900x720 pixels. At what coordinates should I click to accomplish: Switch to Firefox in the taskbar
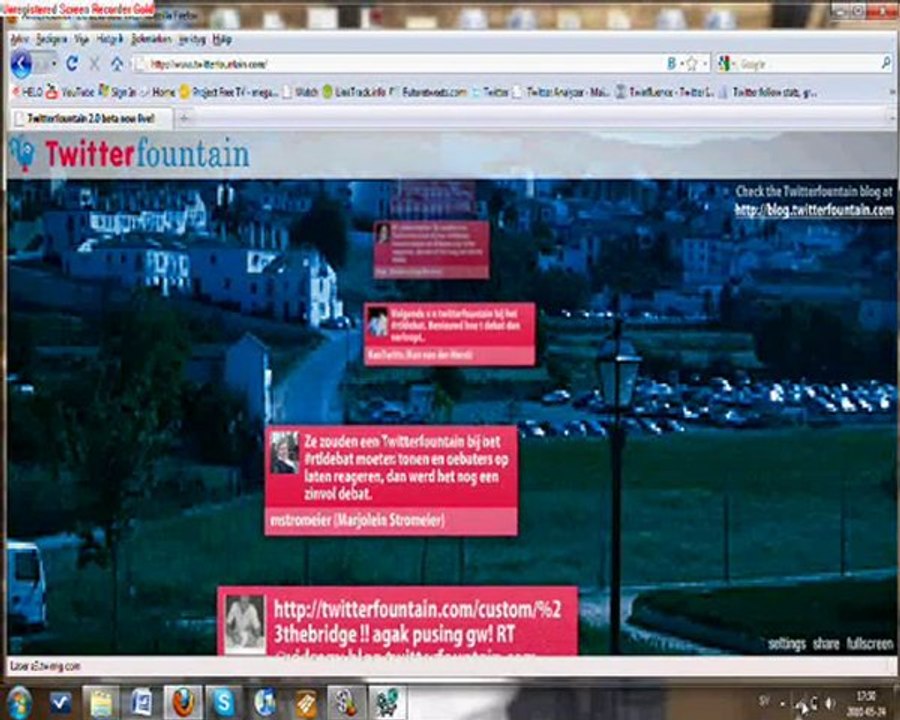[x=183, y=703]
